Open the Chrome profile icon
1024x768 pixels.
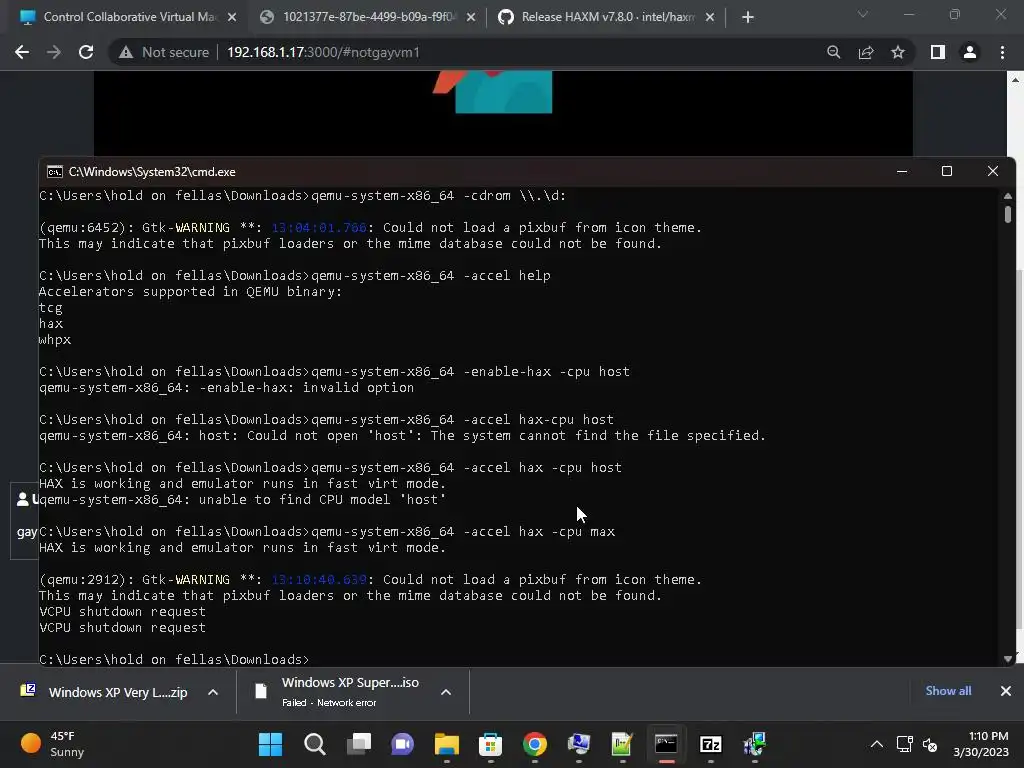pos(970,52)
